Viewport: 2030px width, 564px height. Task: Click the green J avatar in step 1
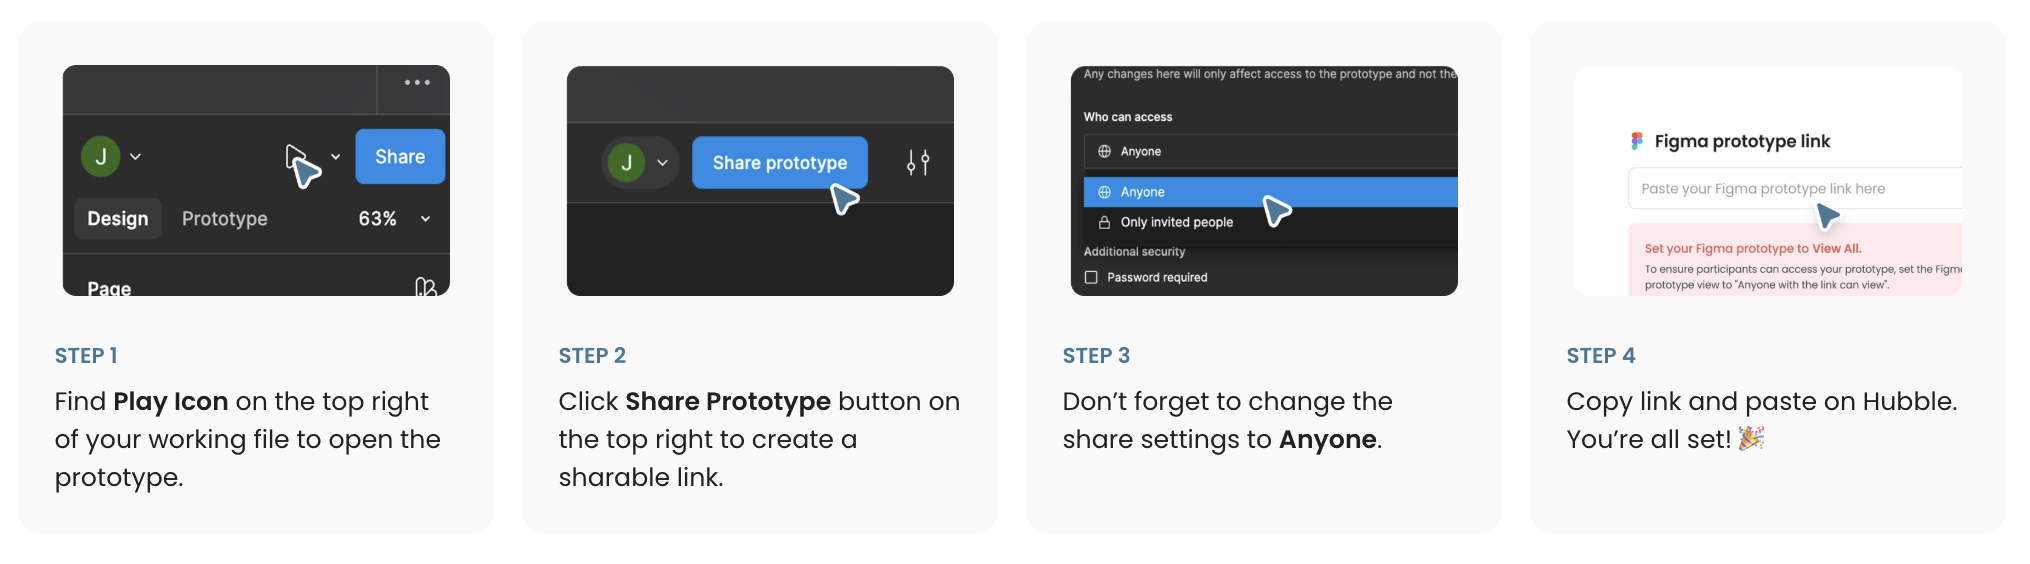point(101,157)
